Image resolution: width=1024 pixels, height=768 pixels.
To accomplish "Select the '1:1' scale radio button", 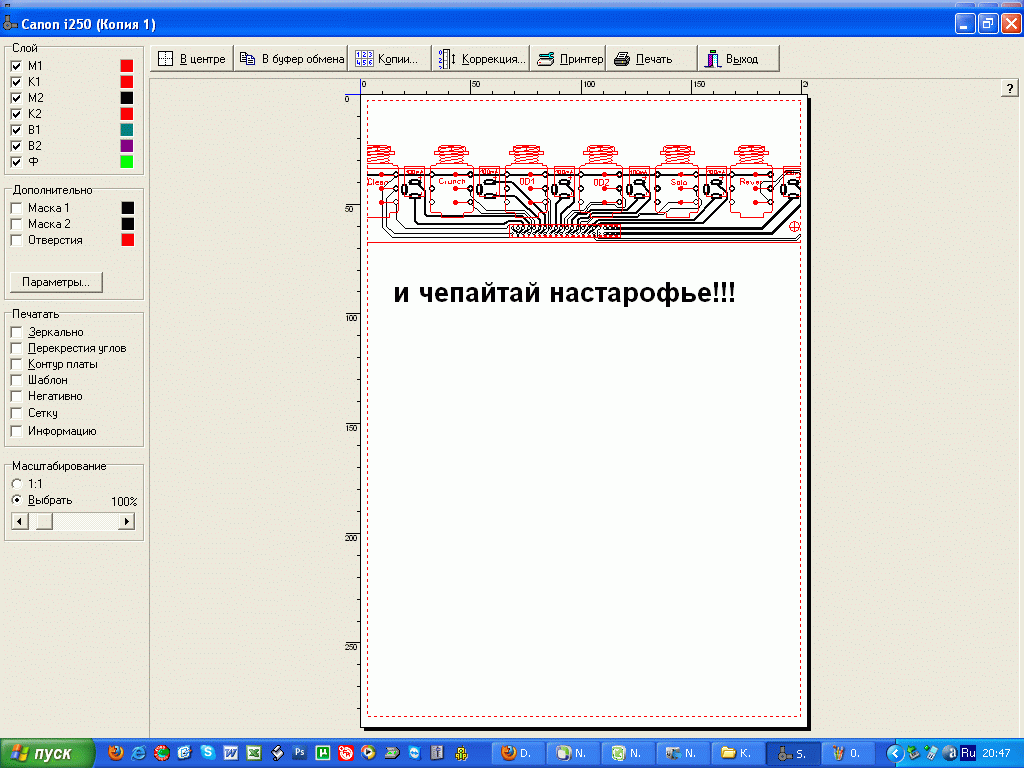I will pos(17,484).
